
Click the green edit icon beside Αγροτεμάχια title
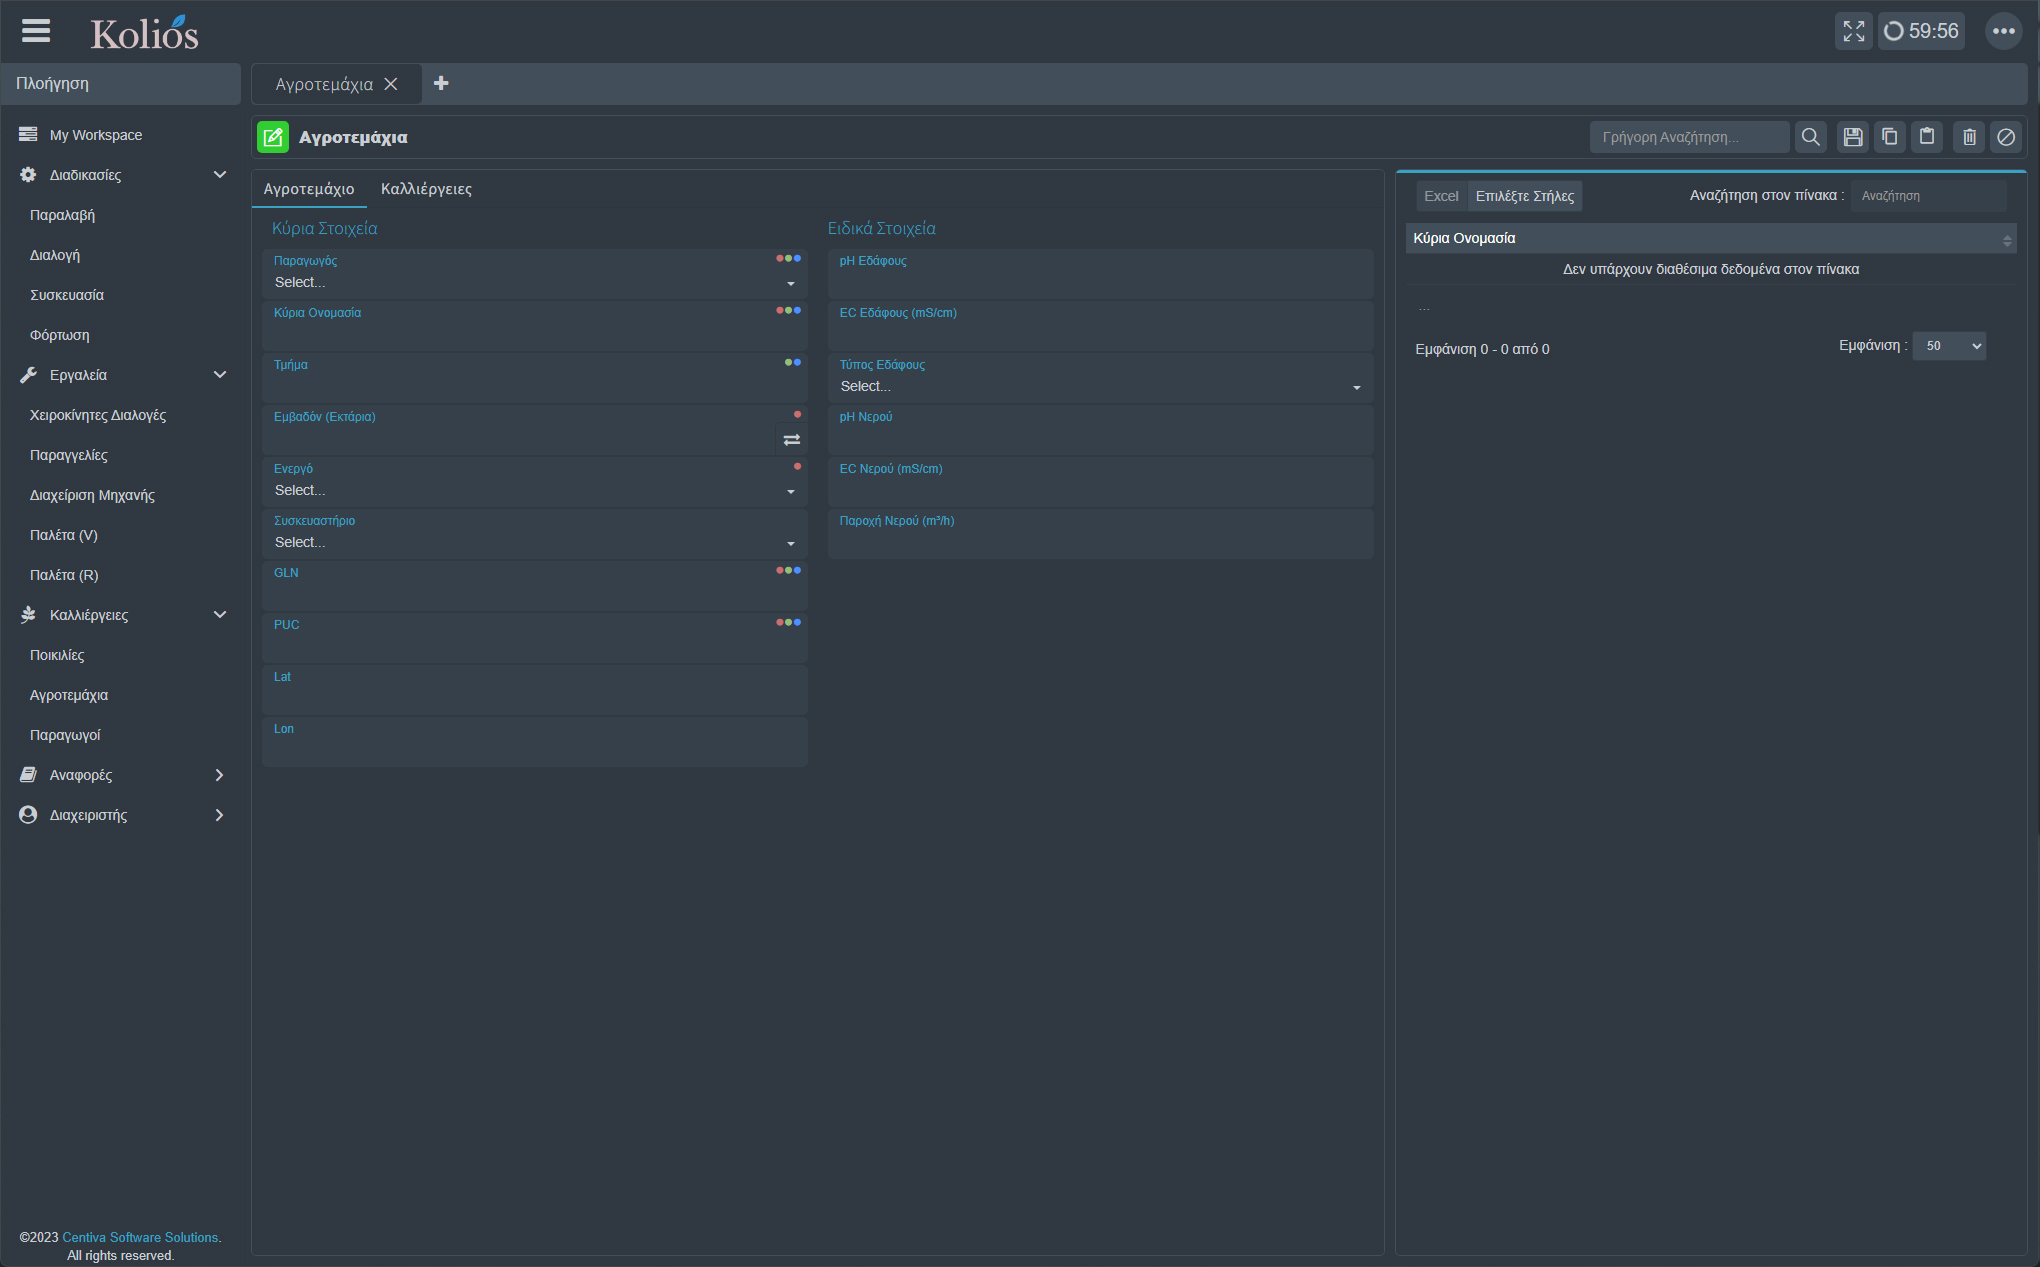(273, 137)
